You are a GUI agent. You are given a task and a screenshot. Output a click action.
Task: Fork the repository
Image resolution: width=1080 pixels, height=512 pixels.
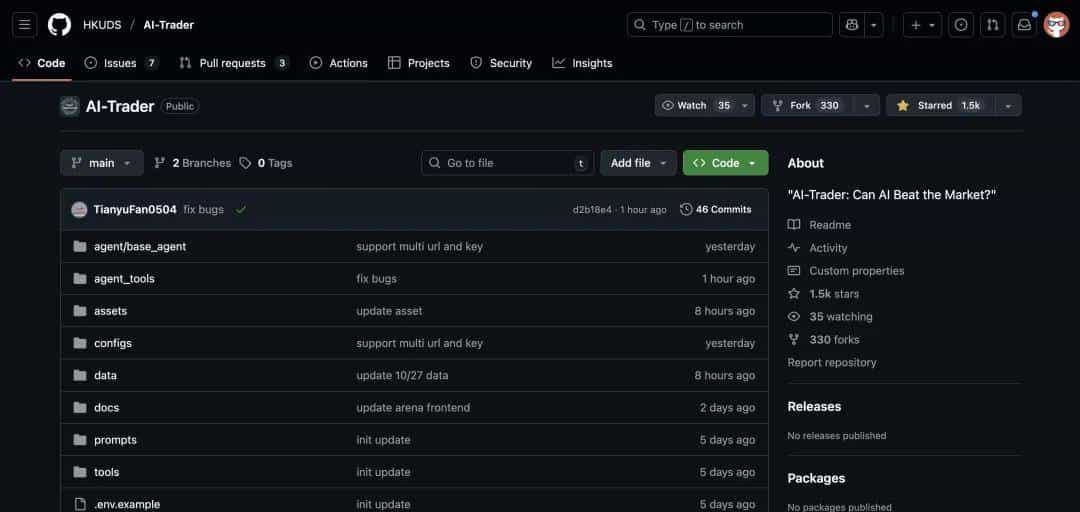coord(807,105)
